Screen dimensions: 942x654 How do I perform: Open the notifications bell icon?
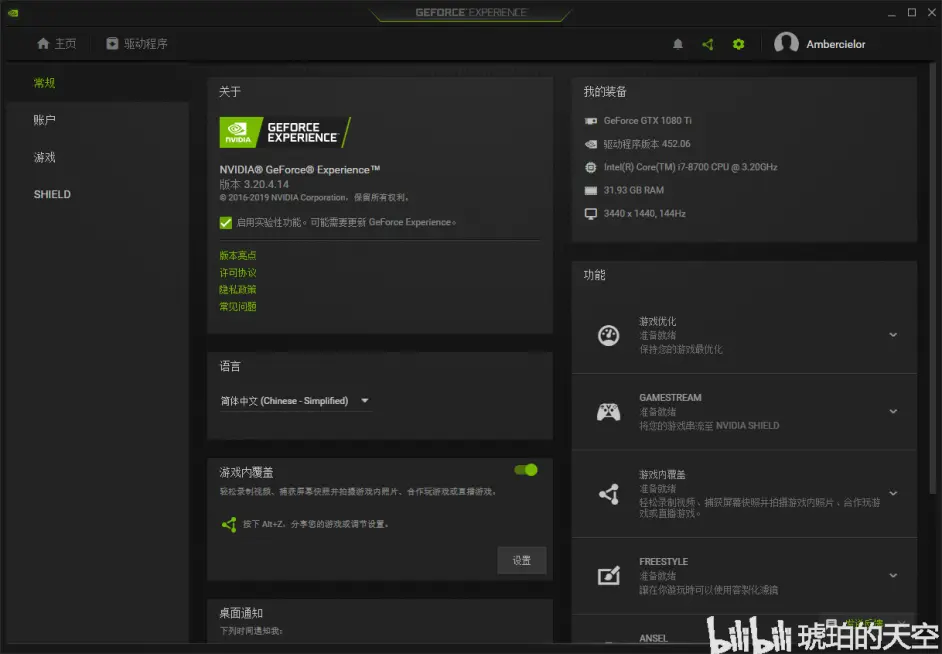(678, 44)
